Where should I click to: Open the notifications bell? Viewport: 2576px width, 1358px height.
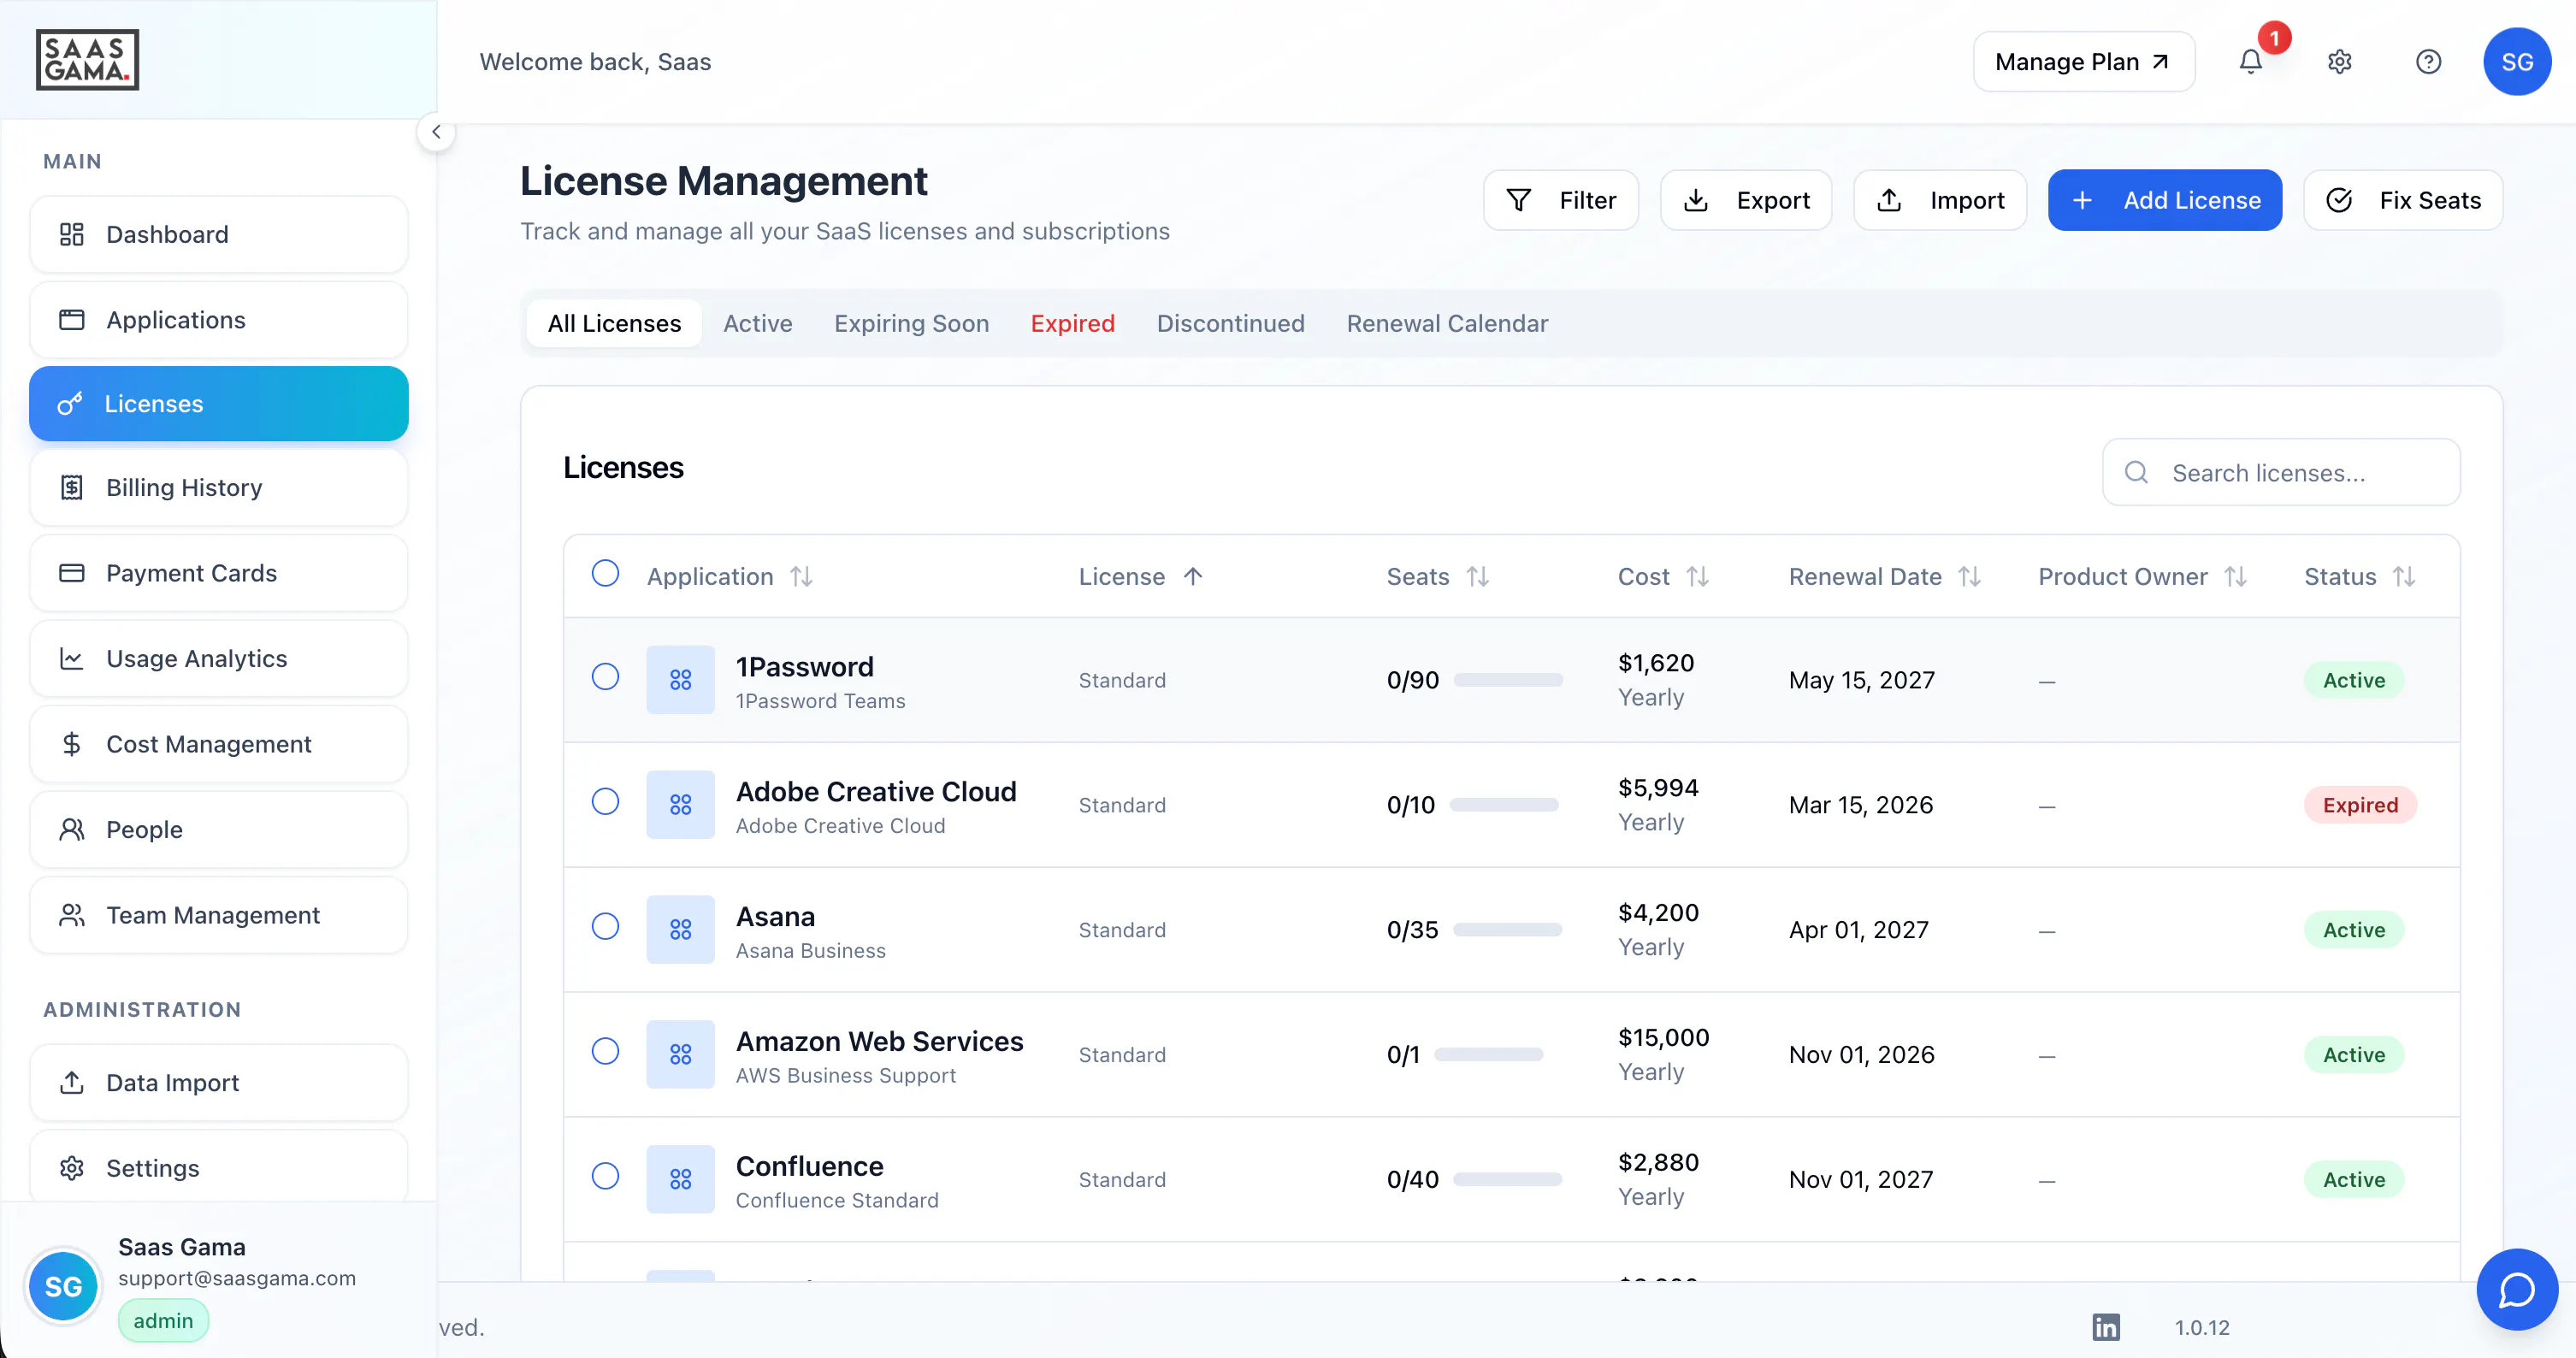click(2250, 62)
